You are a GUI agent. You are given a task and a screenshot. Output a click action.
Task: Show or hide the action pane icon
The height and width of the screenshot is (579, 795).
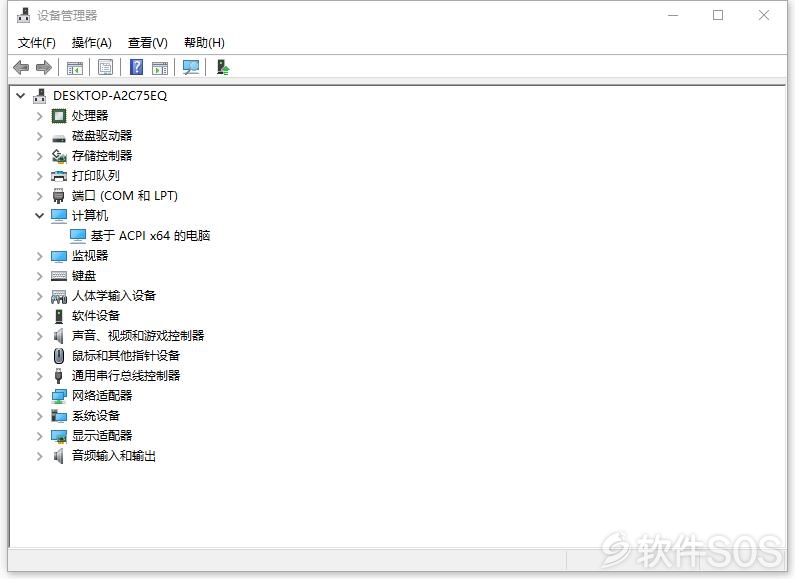click(x=160, y=67)
